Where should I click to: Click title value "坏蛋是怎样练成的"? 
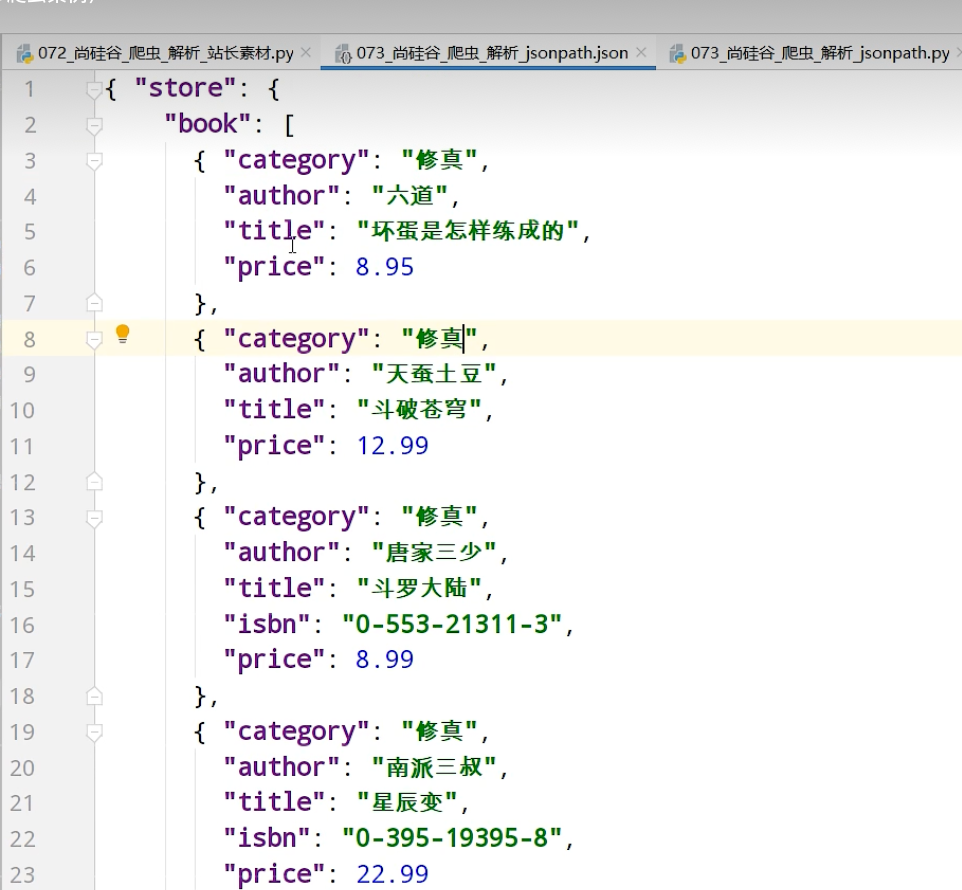click(x=469, y=231)
